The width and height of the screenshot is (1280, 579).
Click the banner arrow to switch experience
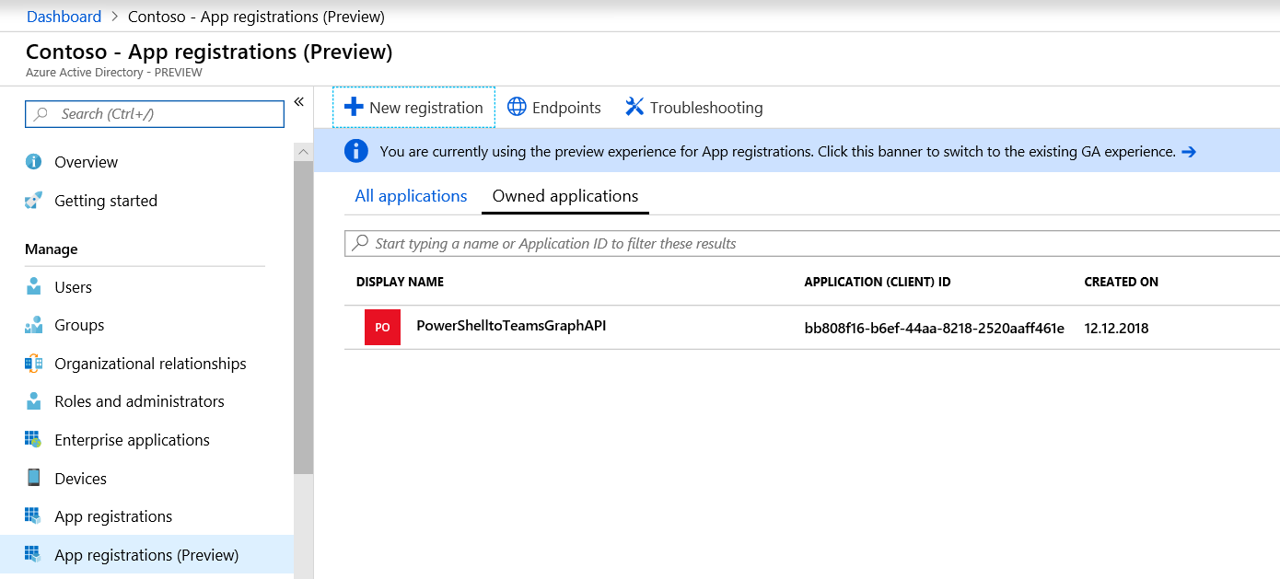pos(1188,152)
